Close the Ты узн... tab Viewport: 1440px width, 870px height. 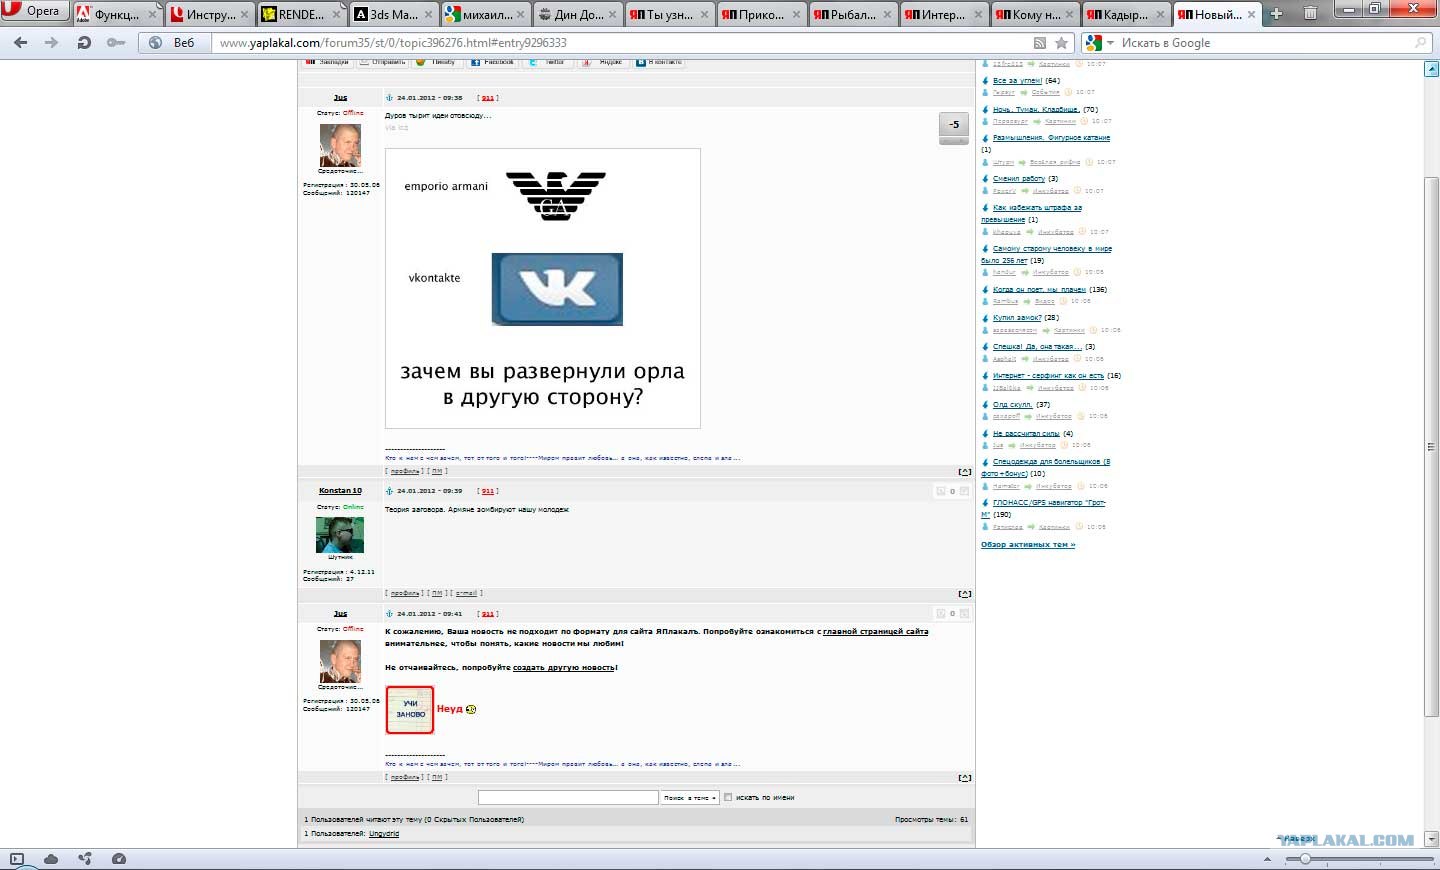705,15
